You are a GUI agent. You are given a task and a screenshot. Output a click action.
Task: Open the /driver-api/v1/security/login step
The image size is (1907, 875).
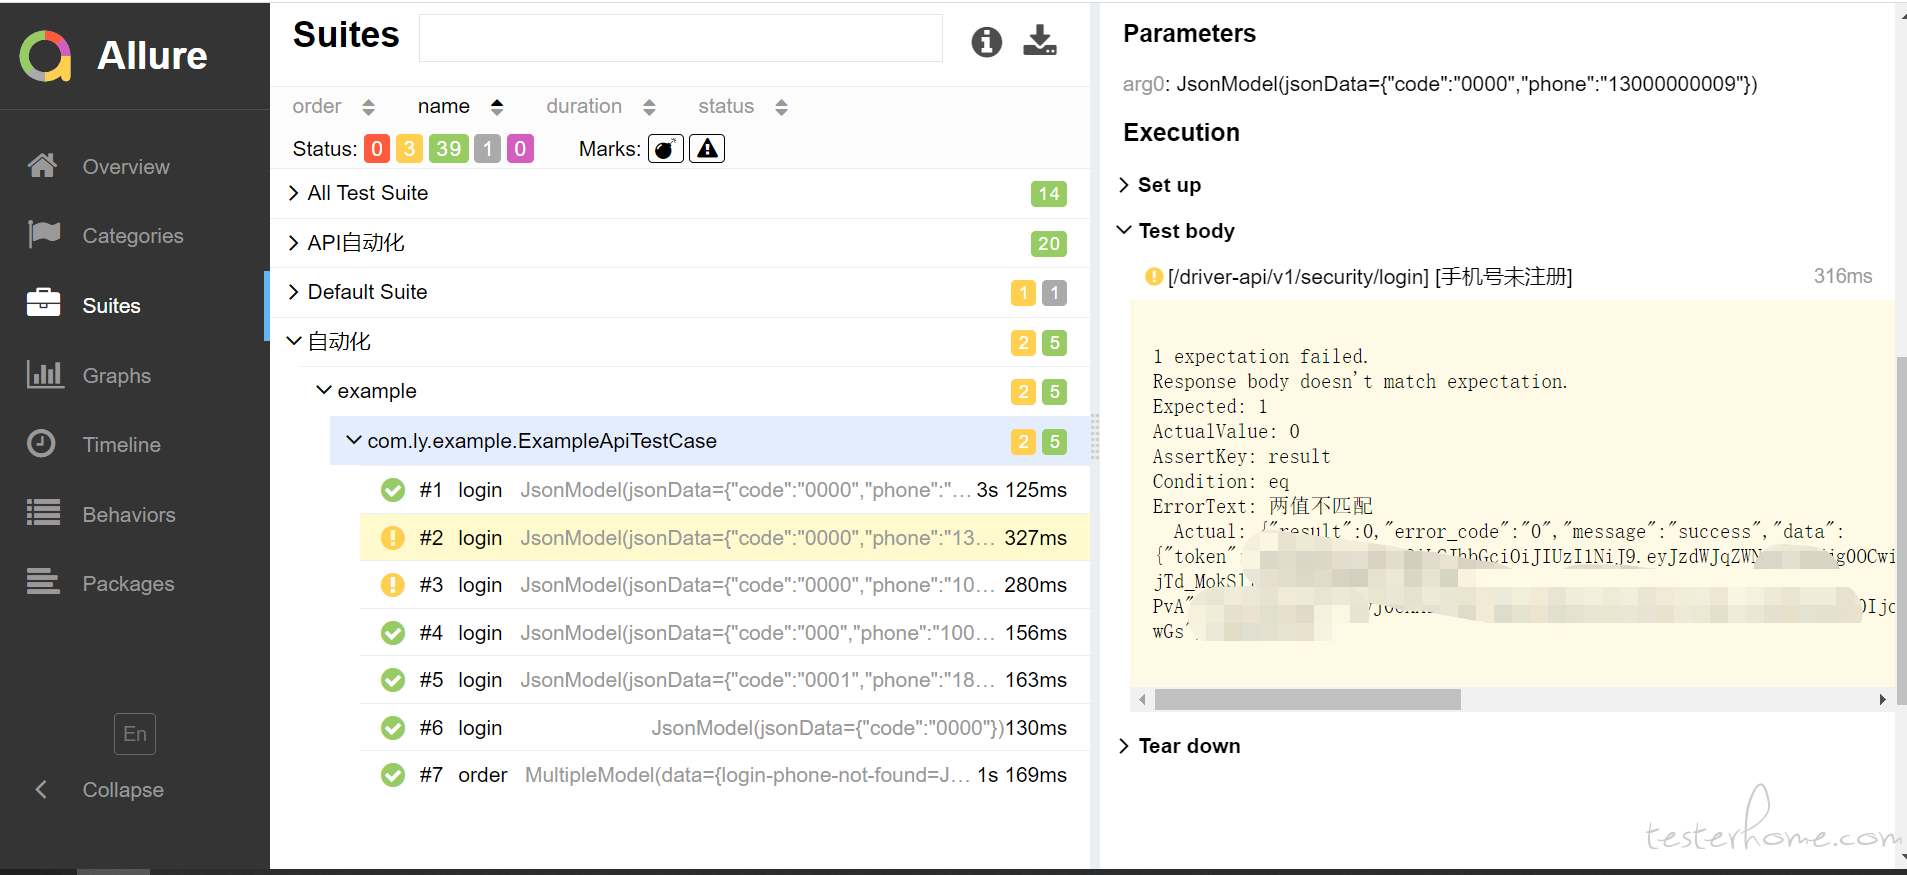(x=1370, y=277)
